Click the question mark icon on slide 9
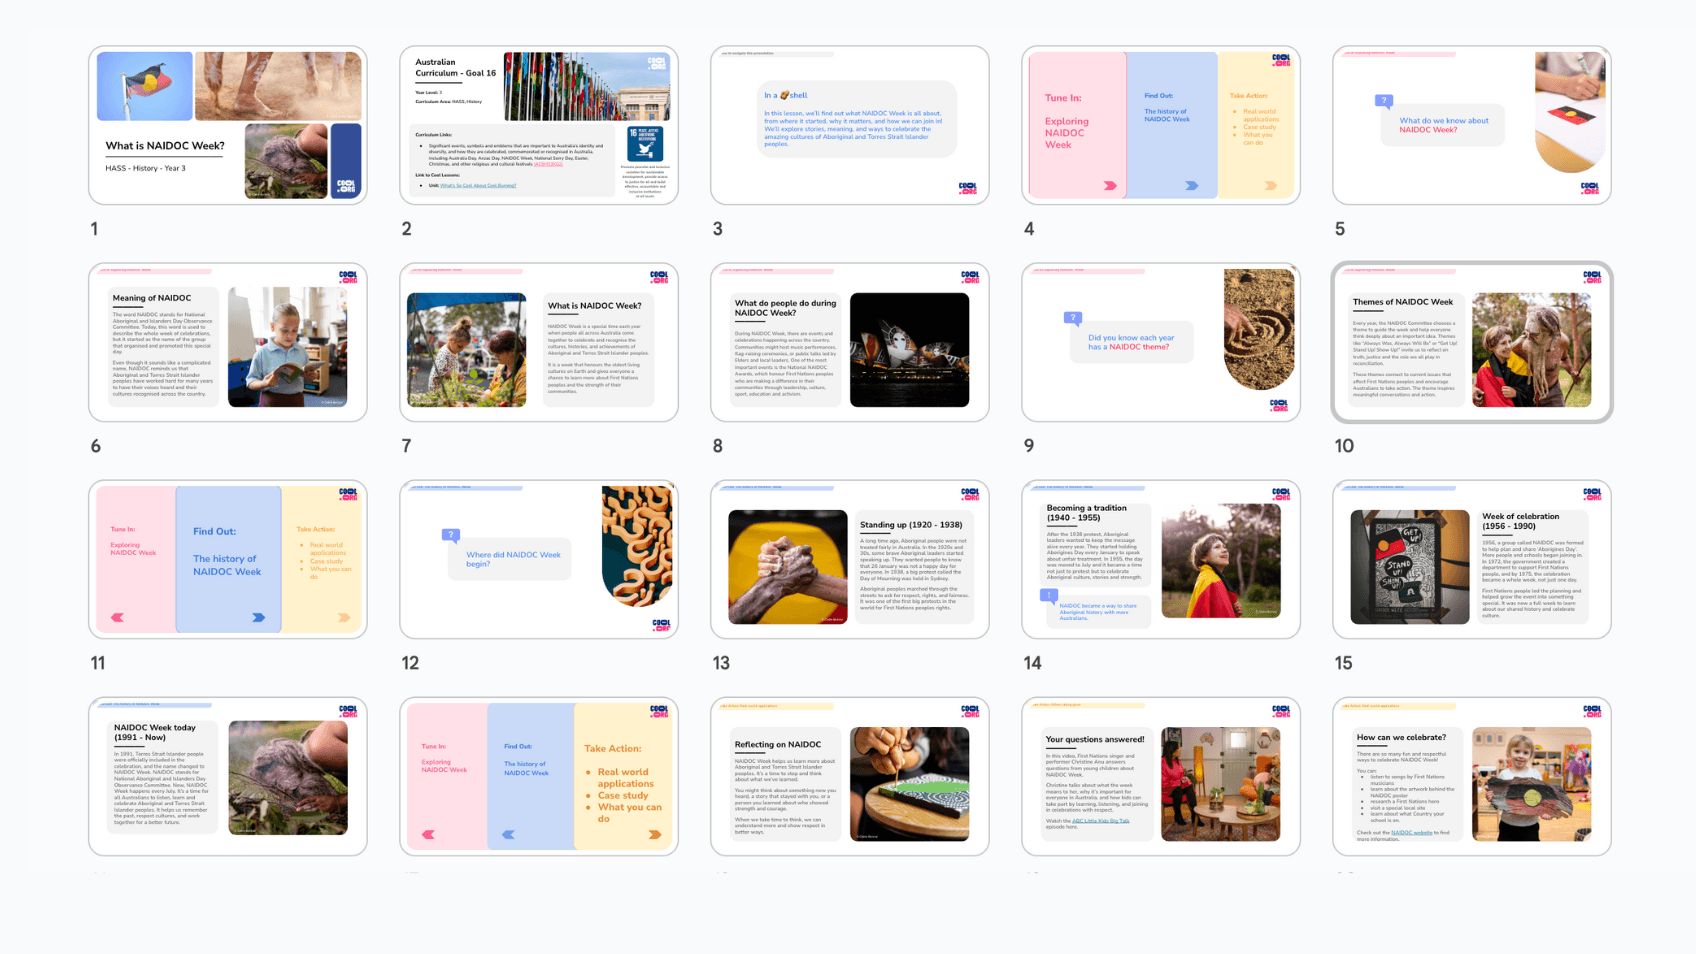 pyautogui.click(x=1072, y=318)
